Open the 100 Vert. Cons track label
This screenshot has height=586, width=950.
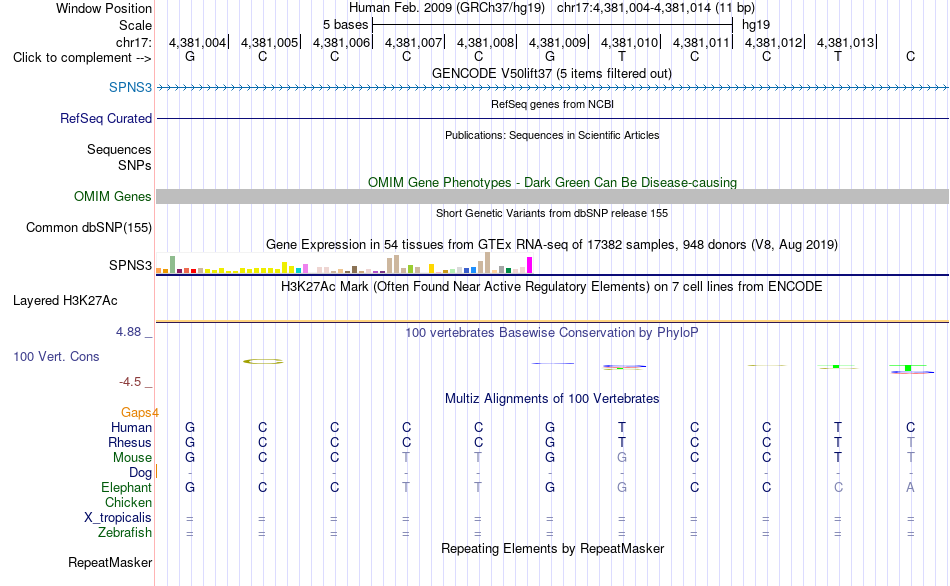pos(56,356)
